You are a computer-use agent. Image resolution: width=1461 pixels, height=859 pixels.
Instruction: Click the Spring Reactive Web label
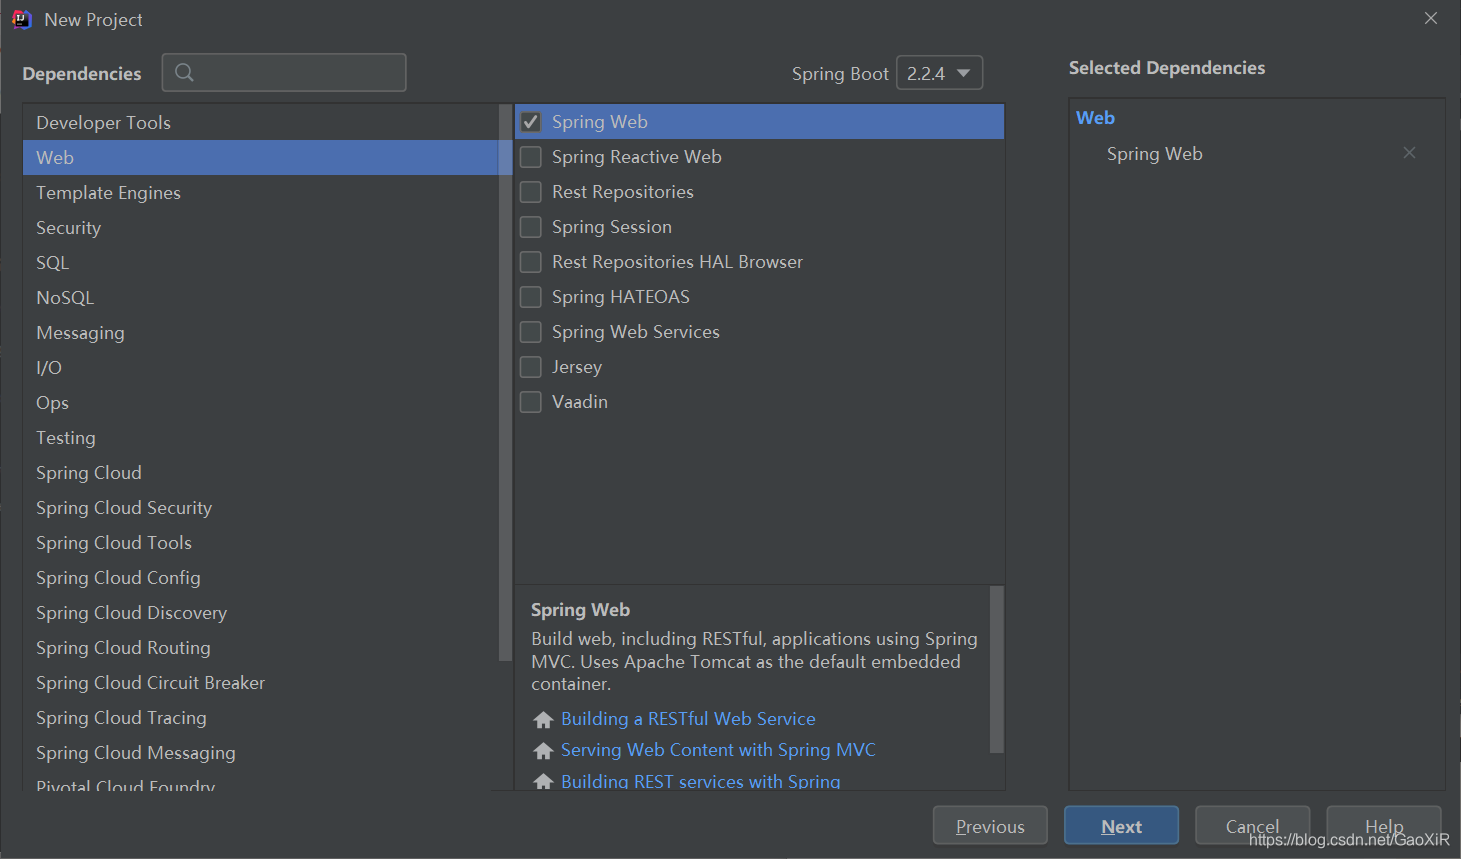click(636, 157)
